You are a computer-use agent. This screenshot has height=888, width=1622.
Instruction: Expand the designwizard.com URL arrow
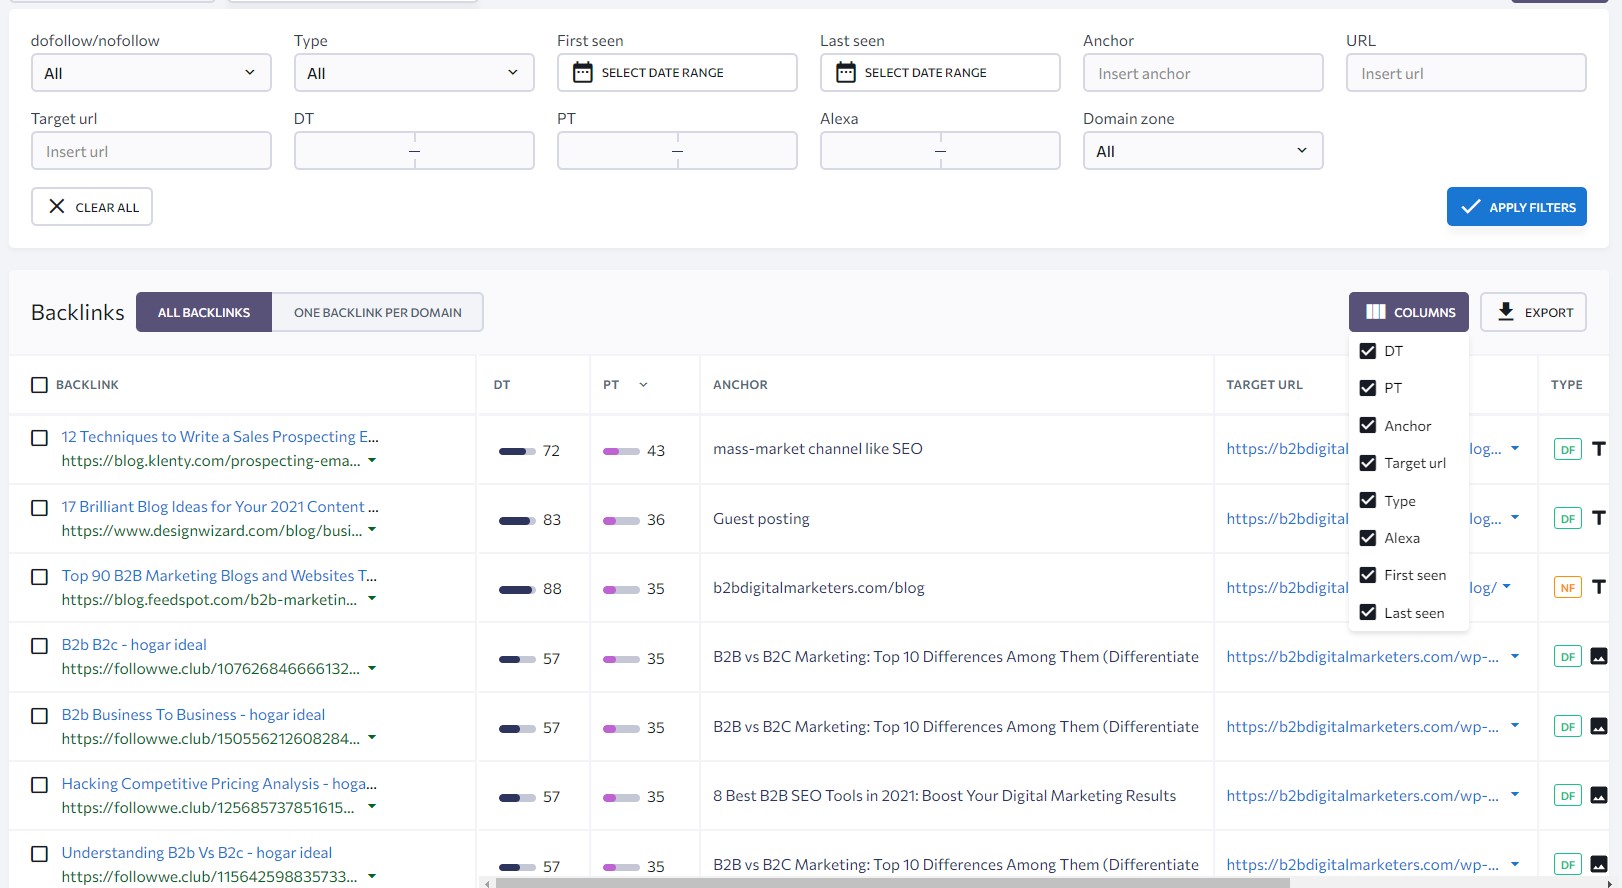click(372, 530)
